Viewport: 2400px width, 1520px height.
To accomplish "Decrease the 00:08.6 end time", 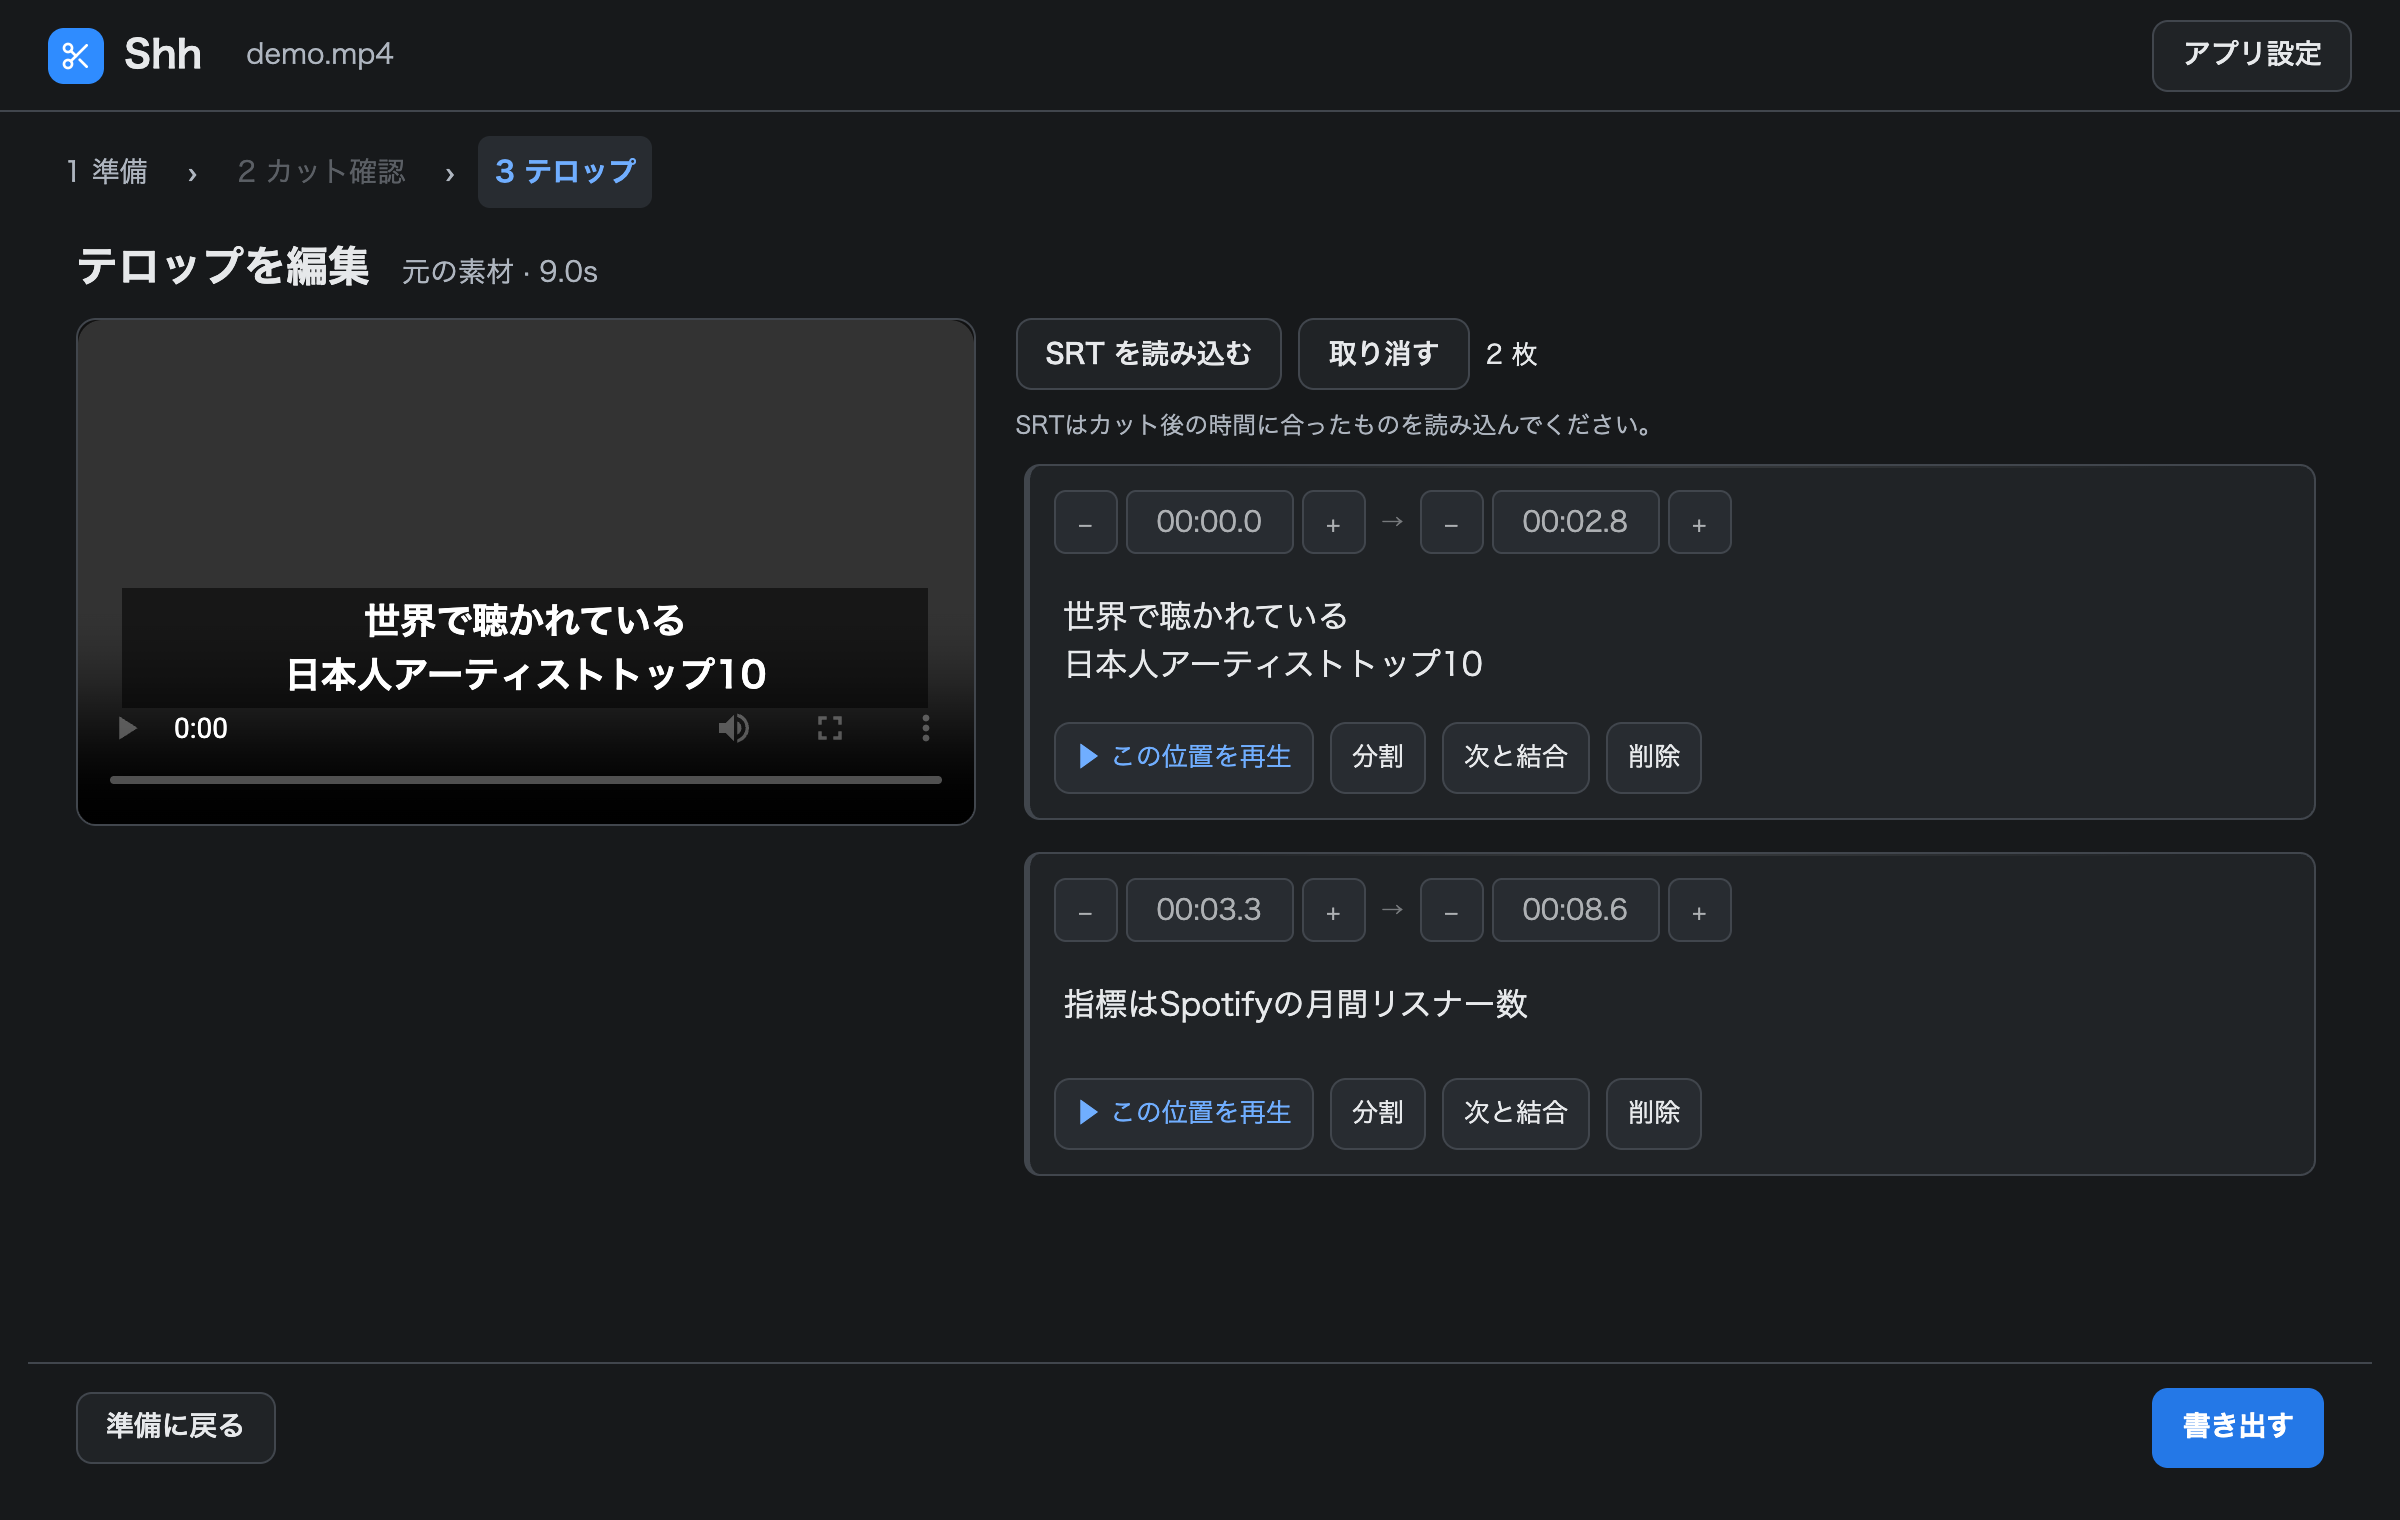I will 1452,910.
